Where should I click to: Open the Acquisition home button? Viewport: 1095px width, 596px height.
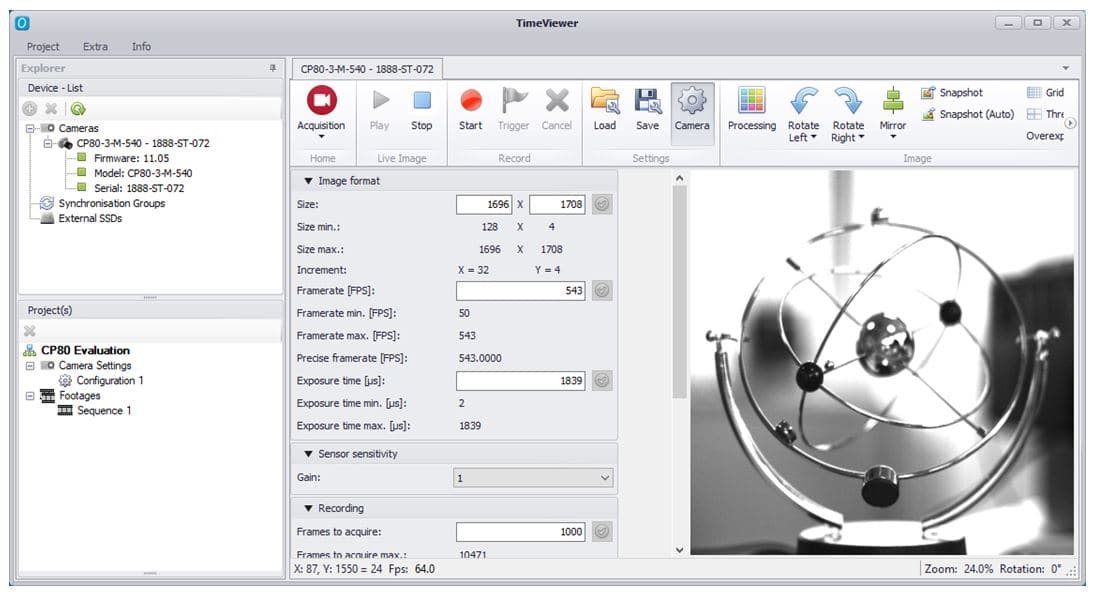pyautogui.click(x=321, y=111)
